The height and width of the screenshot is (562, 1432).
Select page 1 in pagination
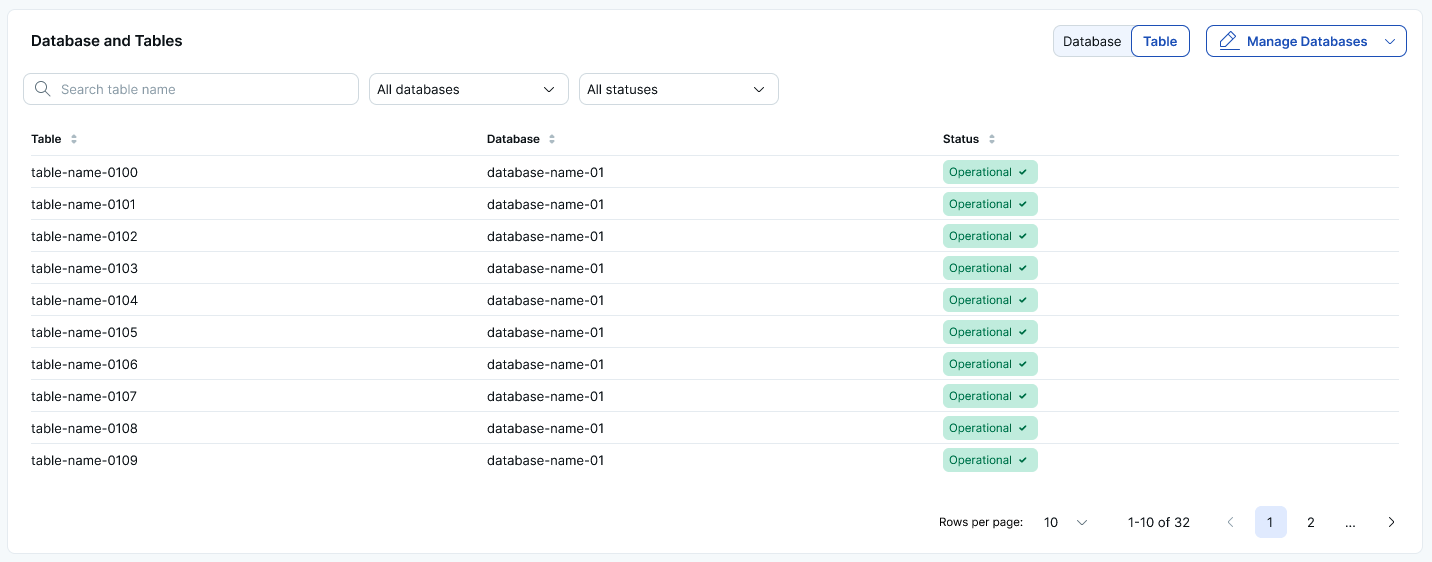(1270, 522)
